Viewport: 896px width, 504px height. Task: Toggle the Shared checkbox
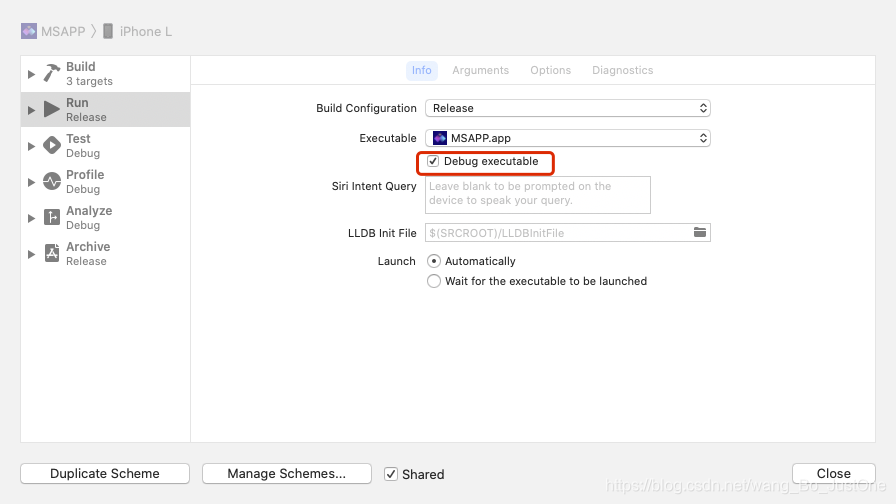point(391,474)
